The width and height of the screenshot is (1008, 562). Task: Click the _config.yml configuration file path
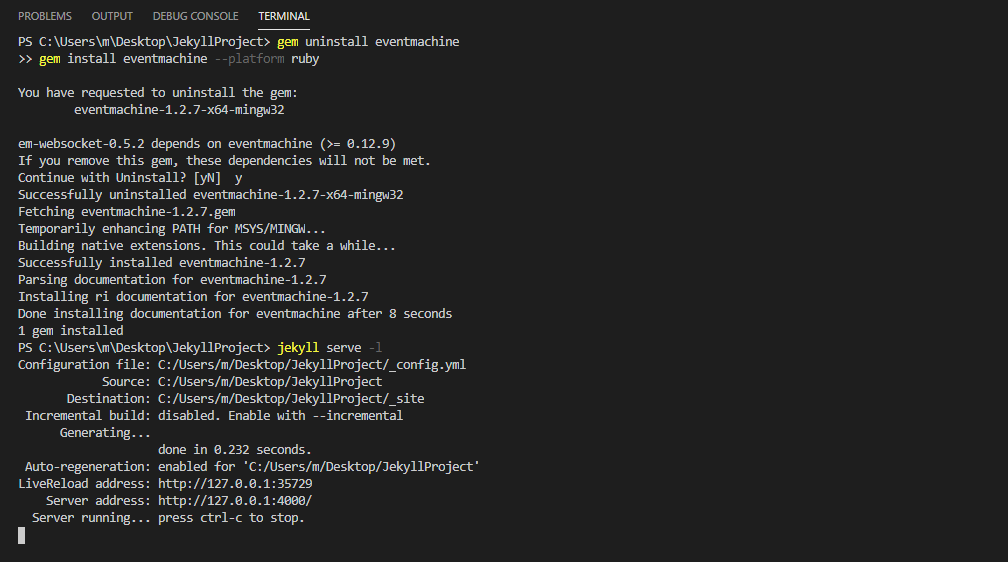tap(312, 364)
